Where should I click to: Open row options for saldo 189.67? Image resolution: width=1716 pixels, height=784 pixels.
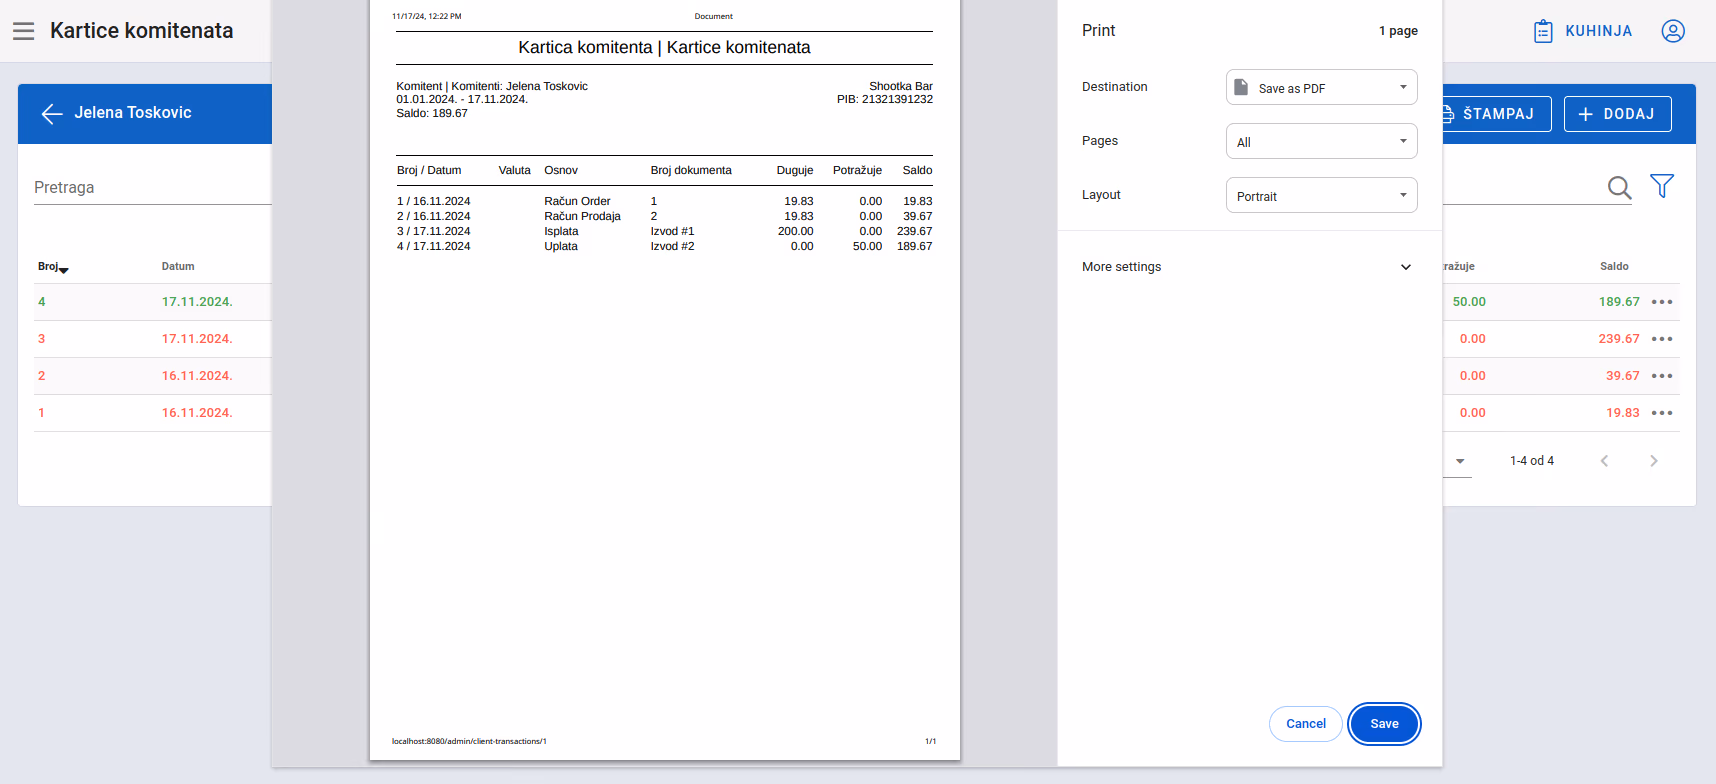pyautogui.click(x=1662, y=302)
